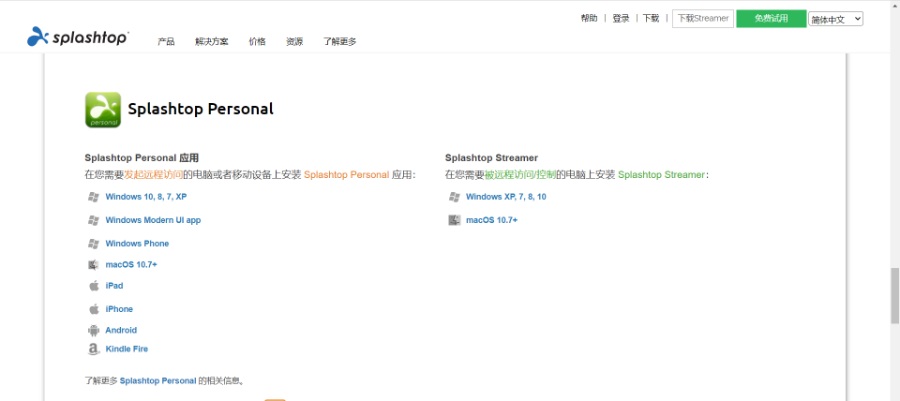900x401 pixels.
Task: Open the 资源 menu
Action: 294,41
